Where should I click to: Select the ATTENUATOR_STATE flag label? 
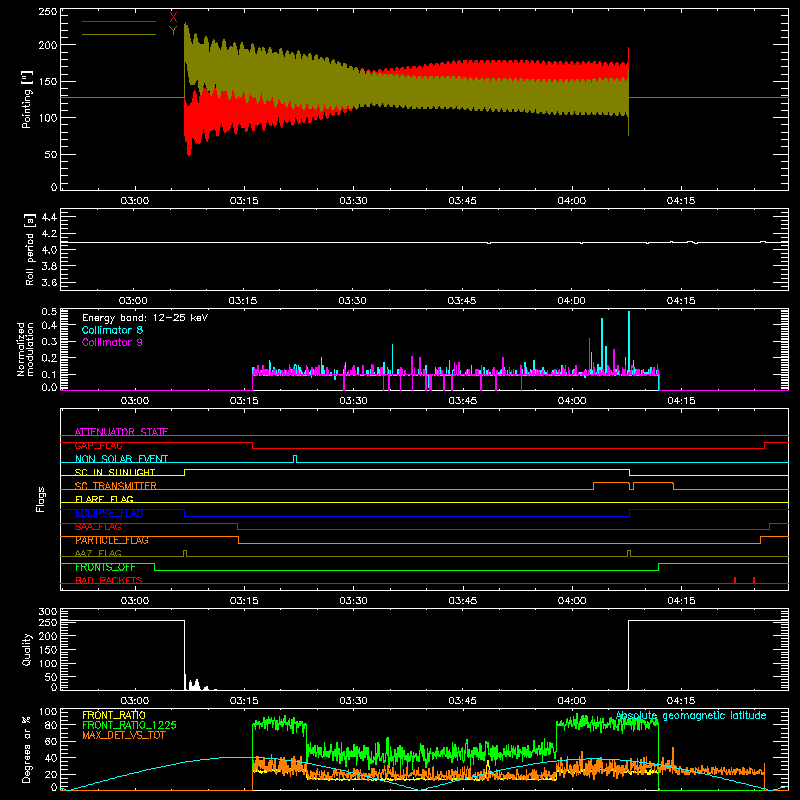tap(121, 432)
